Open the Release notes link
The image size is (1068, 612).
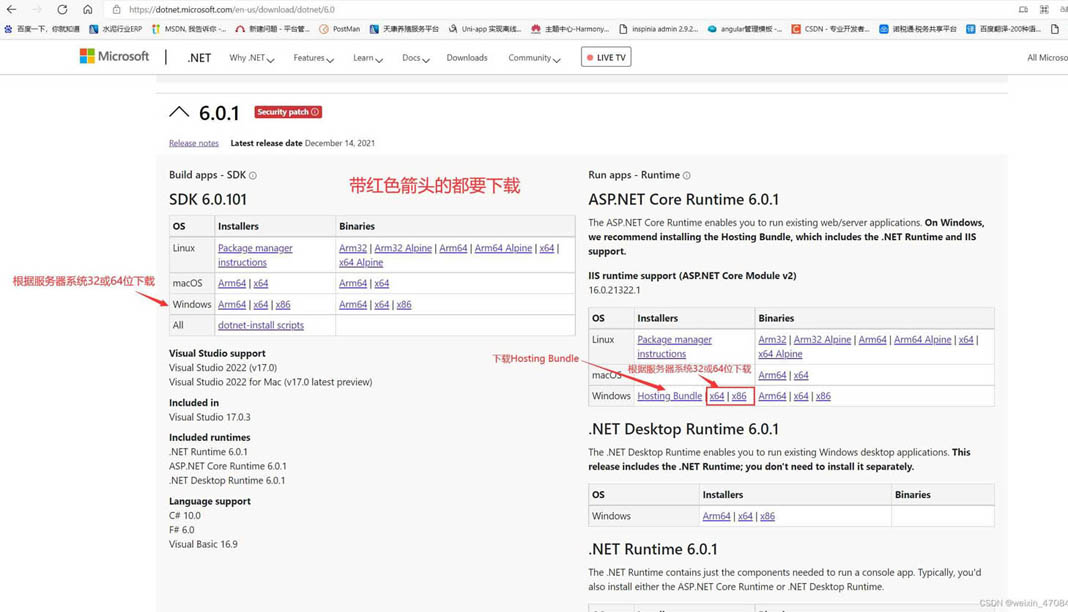[194, 143]
